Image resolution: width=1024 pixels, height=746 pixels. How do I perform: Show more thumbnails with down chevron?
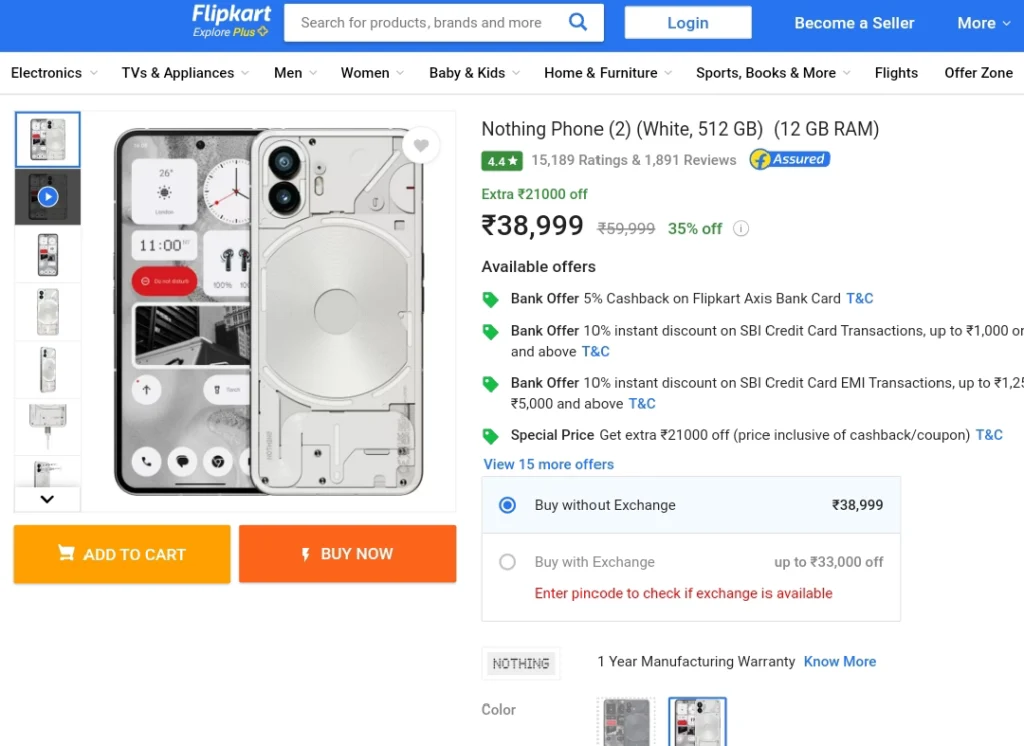coord(47,499)
